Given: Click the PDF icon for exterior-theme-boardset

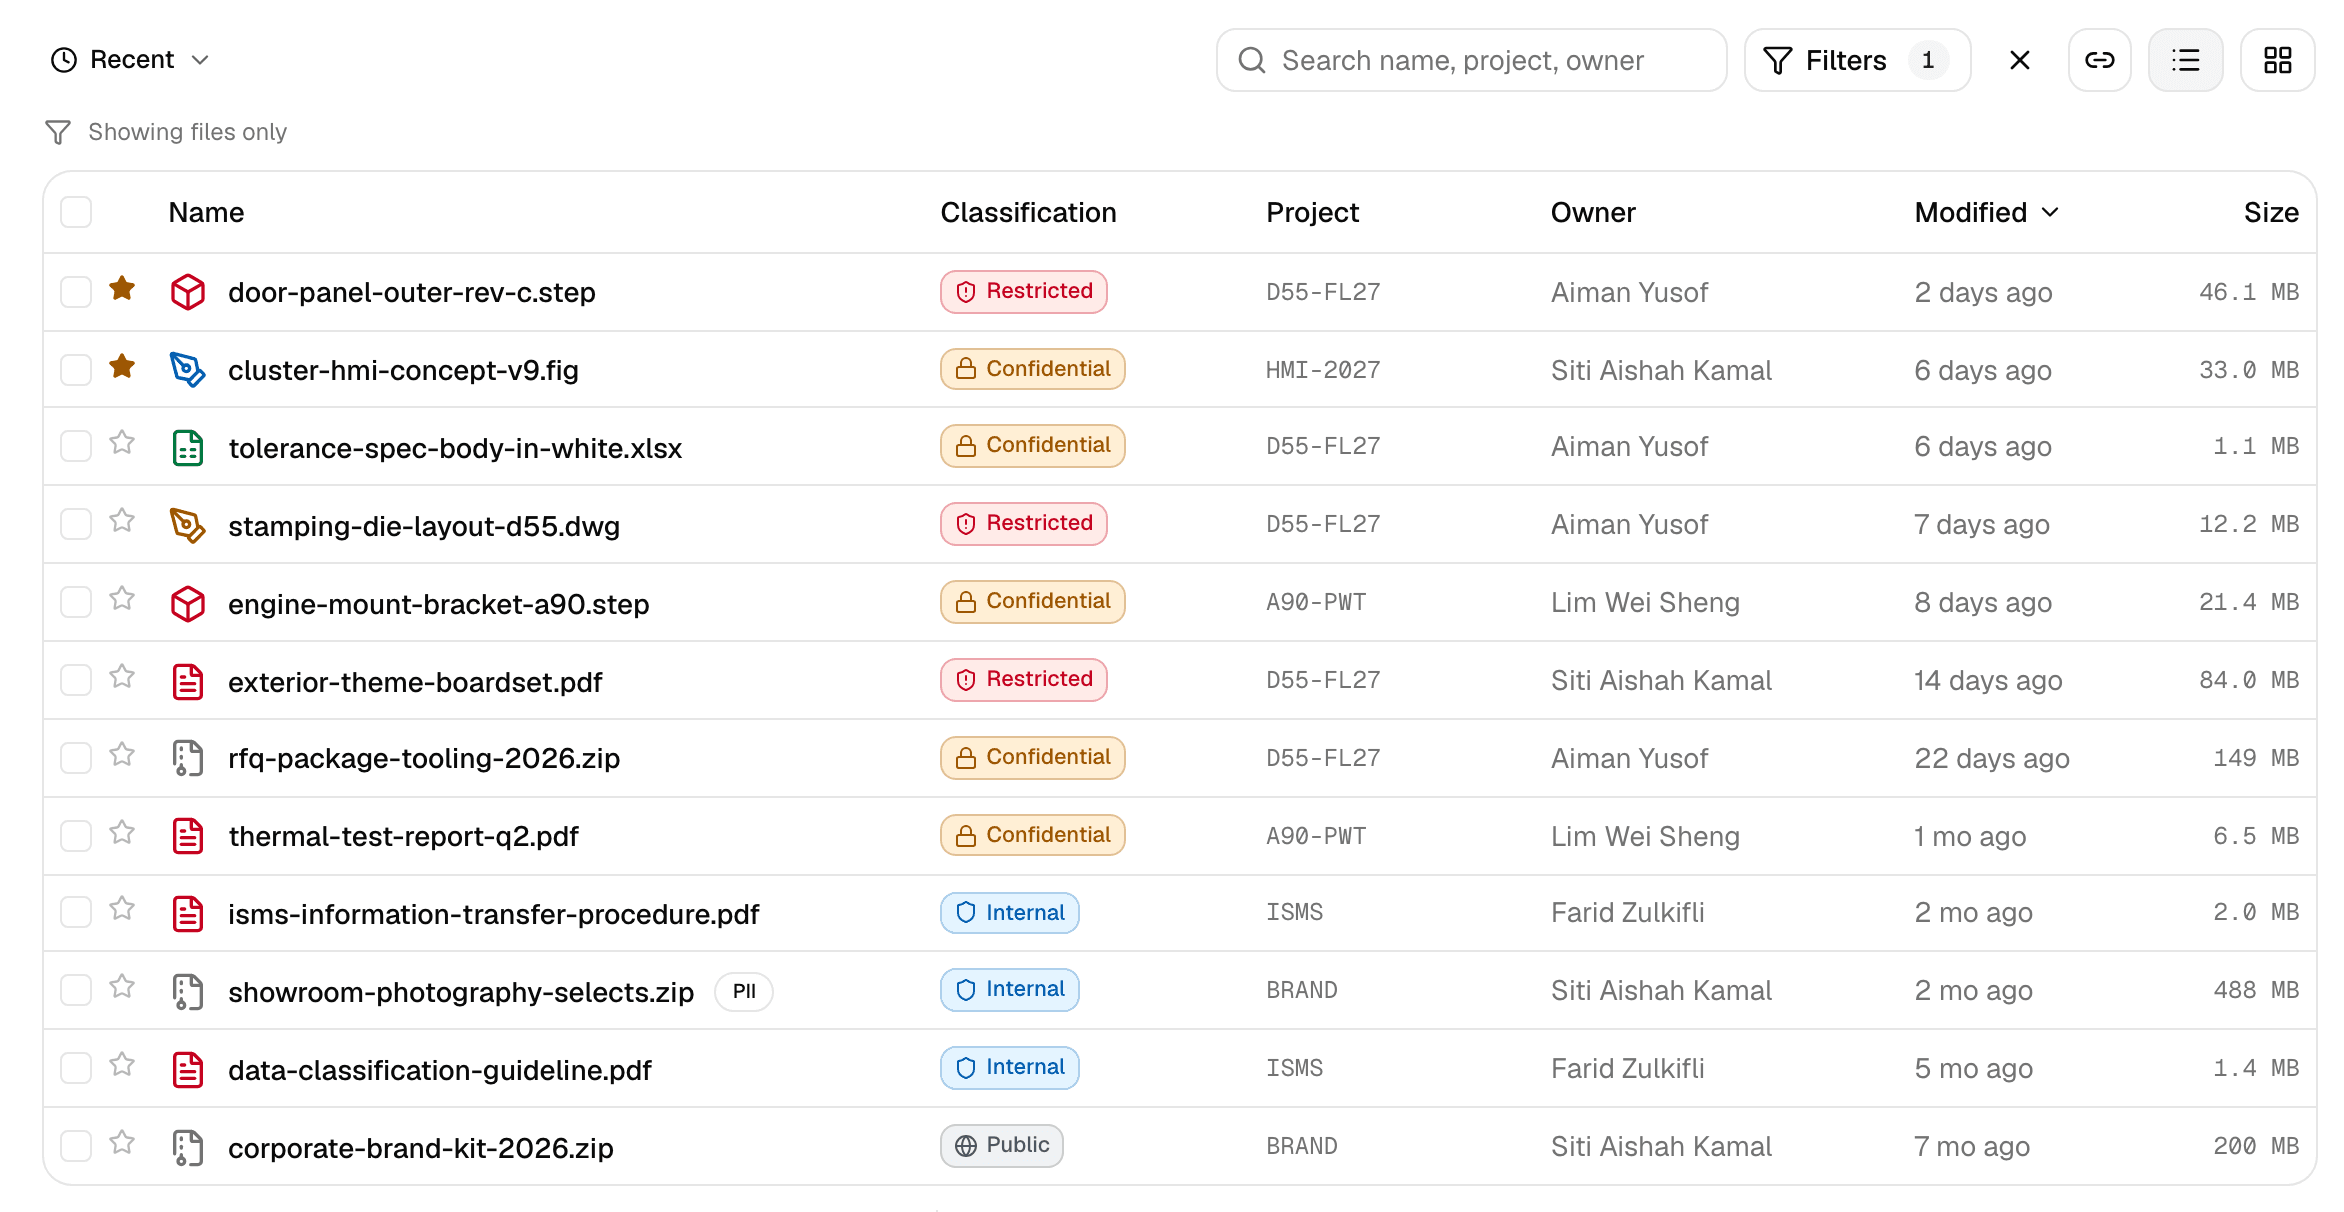Looking at the screenshot, I should (188, 682).
